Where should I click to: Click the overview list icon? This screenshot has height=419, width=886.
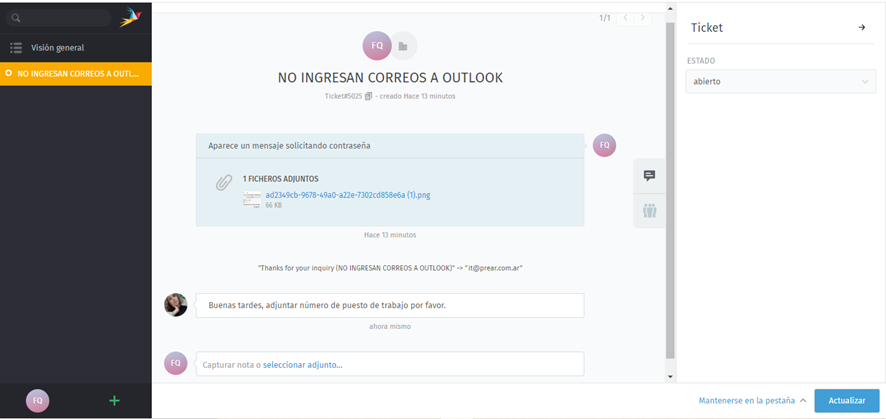tap(16, 48)
